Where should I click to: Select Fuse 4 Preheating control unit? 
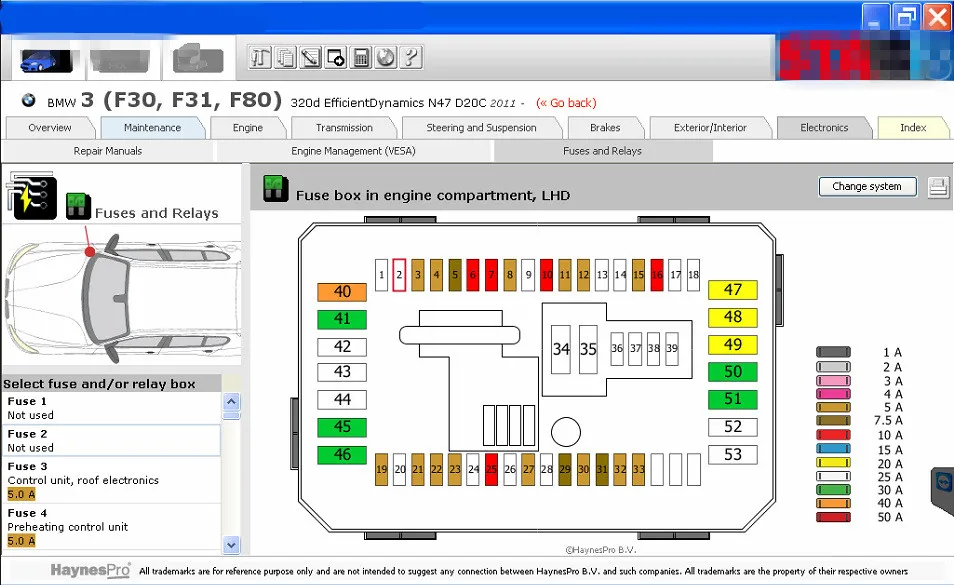coord(112,527)
